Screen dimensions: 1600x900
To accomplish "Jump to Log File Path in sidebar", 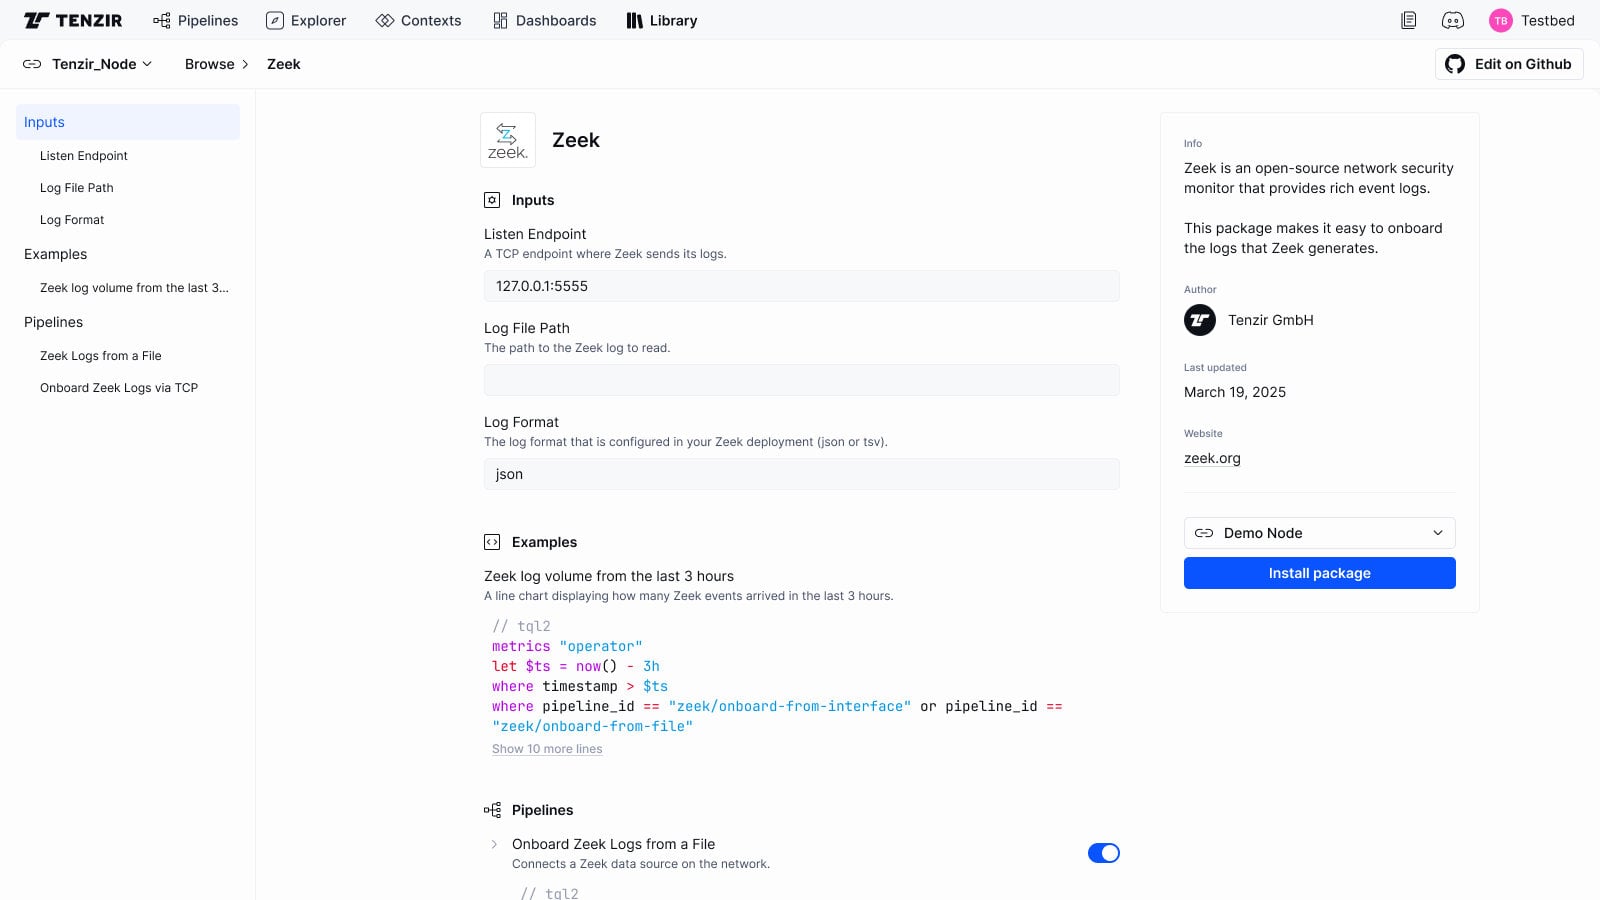I will pos(77,188).
